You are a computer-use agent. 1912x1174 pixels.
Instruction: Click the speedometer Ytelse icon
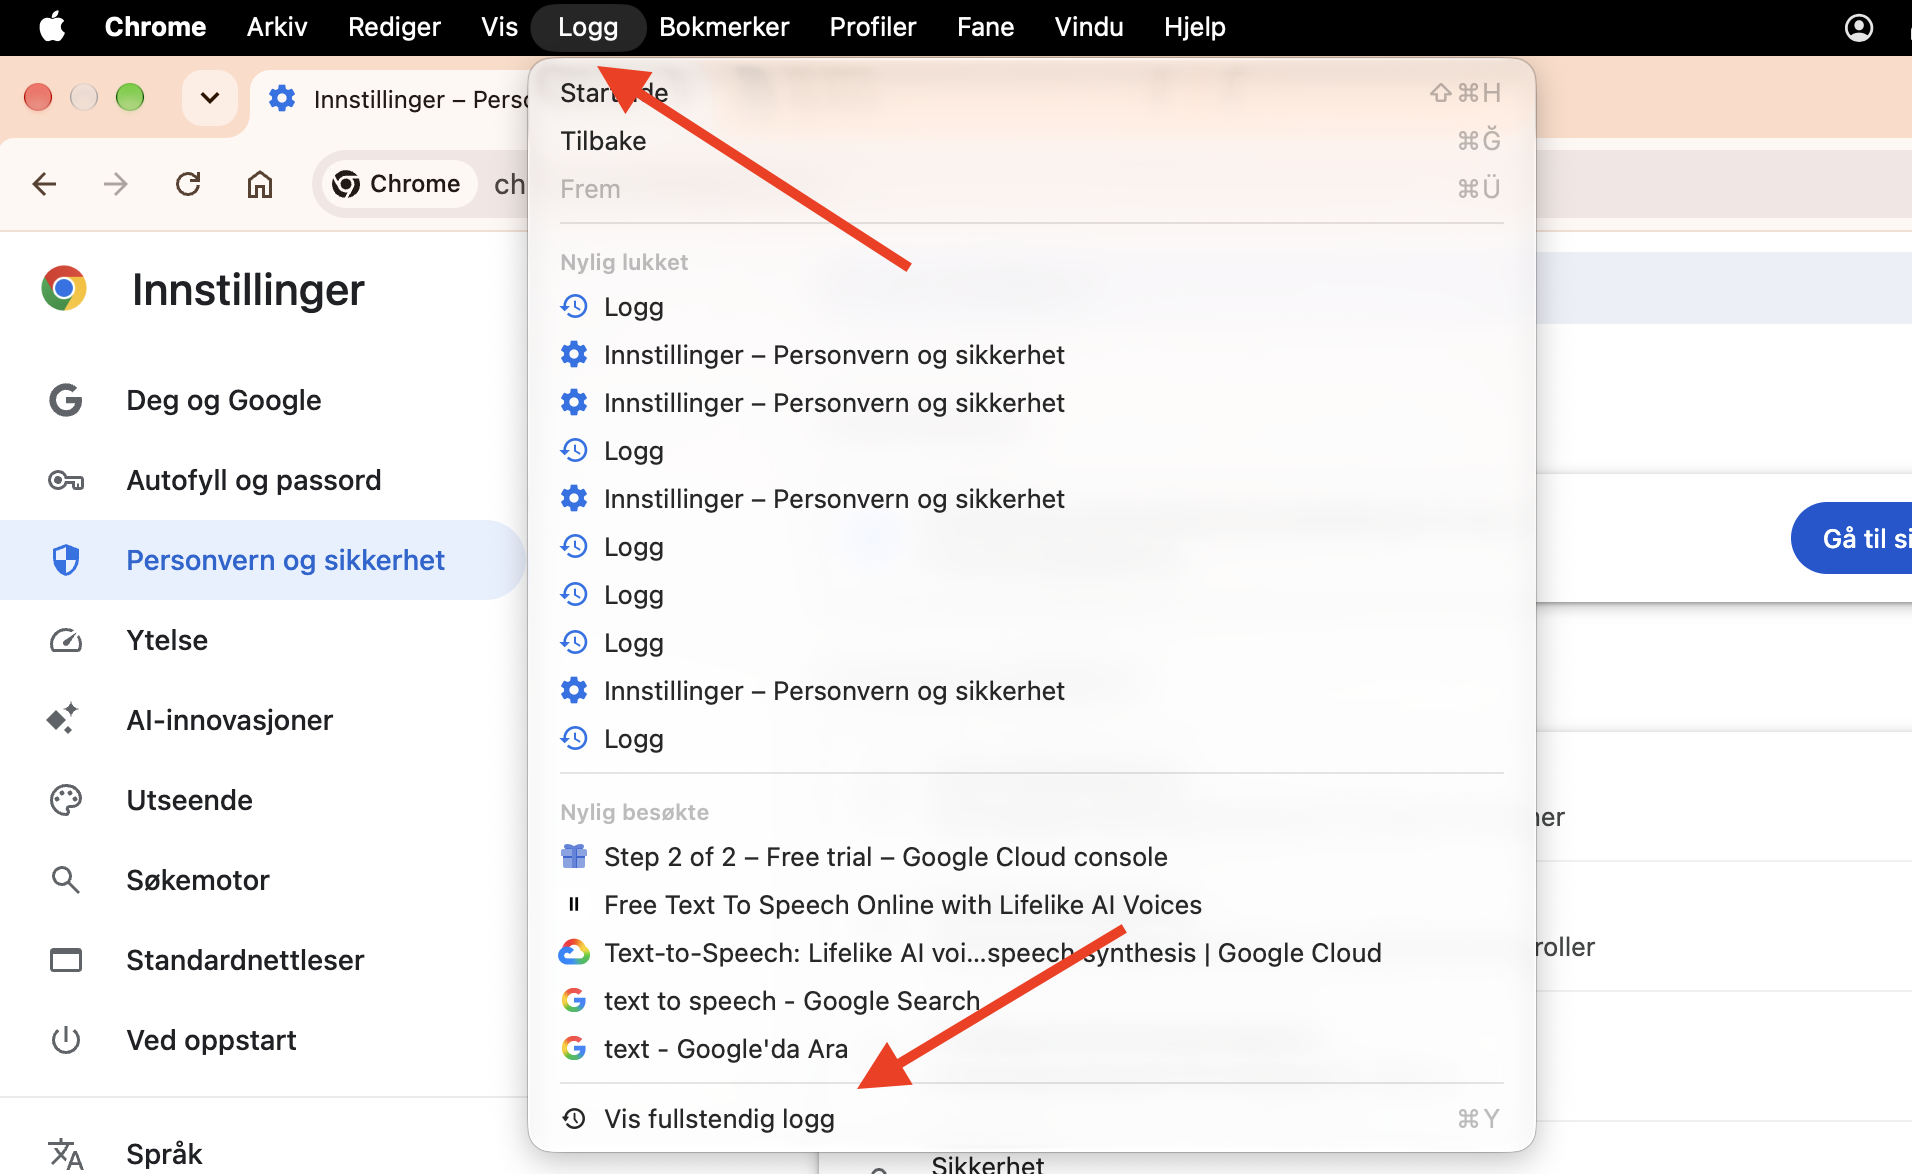click(x=66, y=640)
